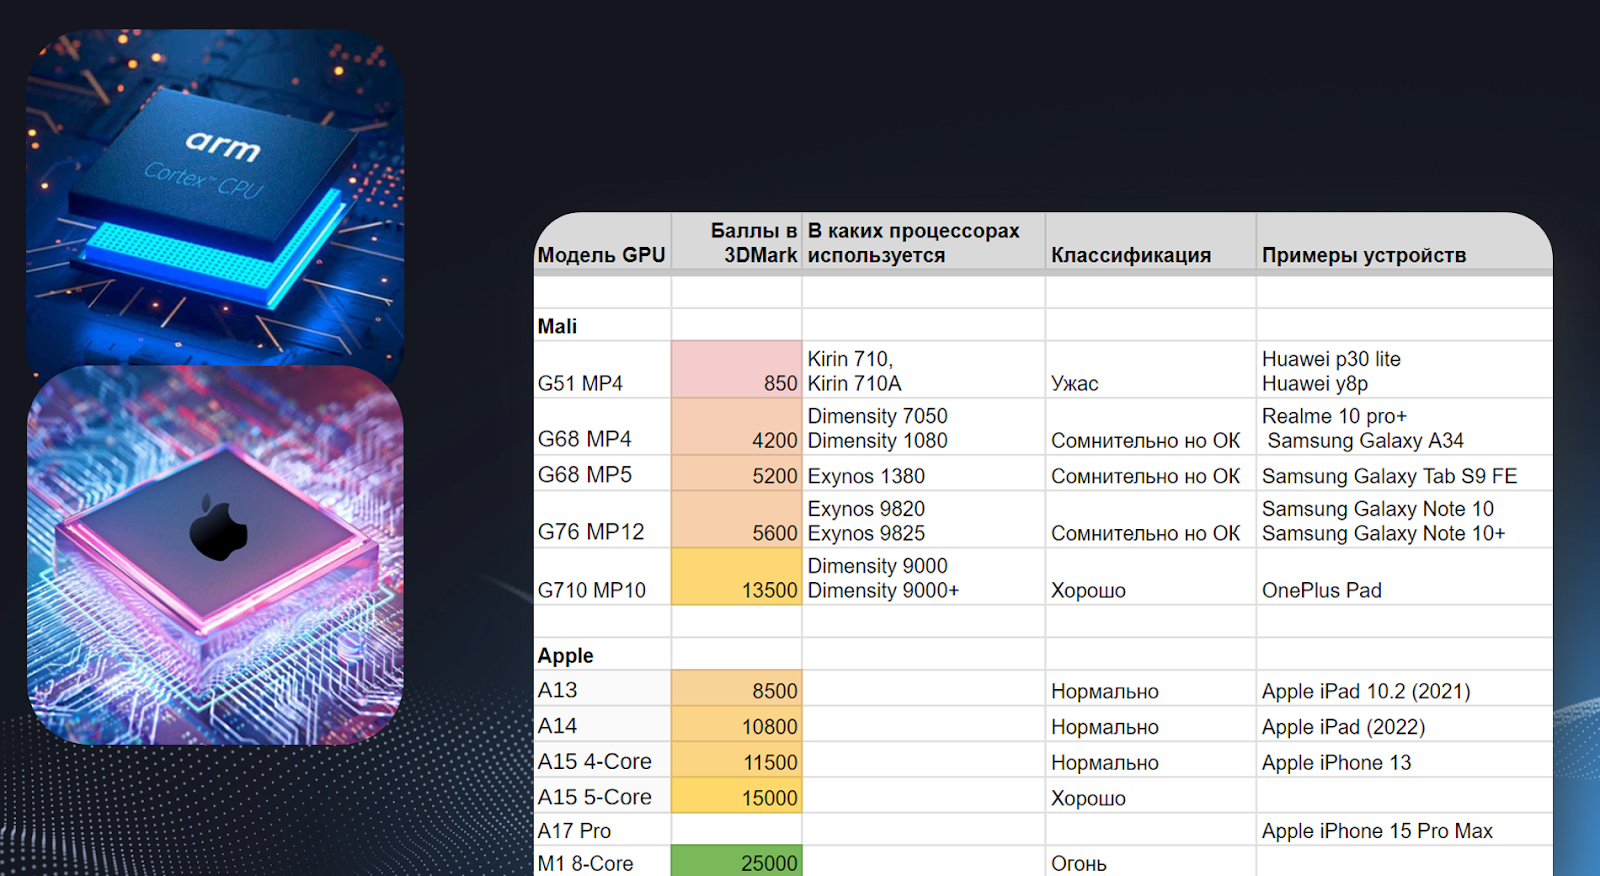Screen dimensions: 1600x876
Task: Select the 'Баллы в 3DMark' column header
Action: (736, 242)
